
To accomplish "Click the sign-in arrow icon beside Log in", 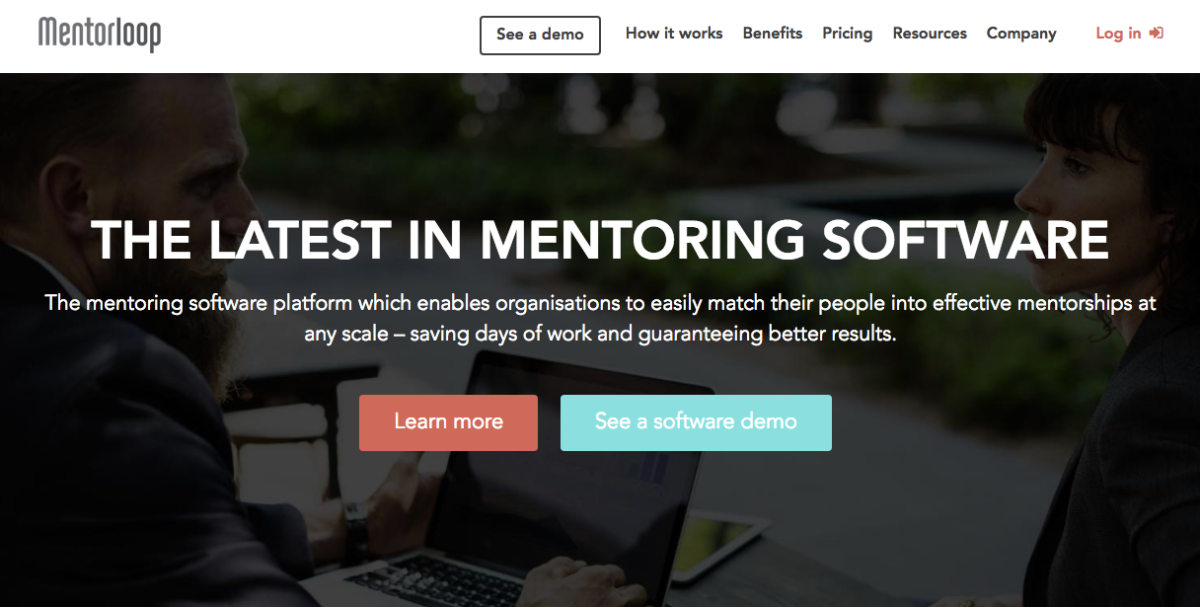I will [x=1157, y=33].
